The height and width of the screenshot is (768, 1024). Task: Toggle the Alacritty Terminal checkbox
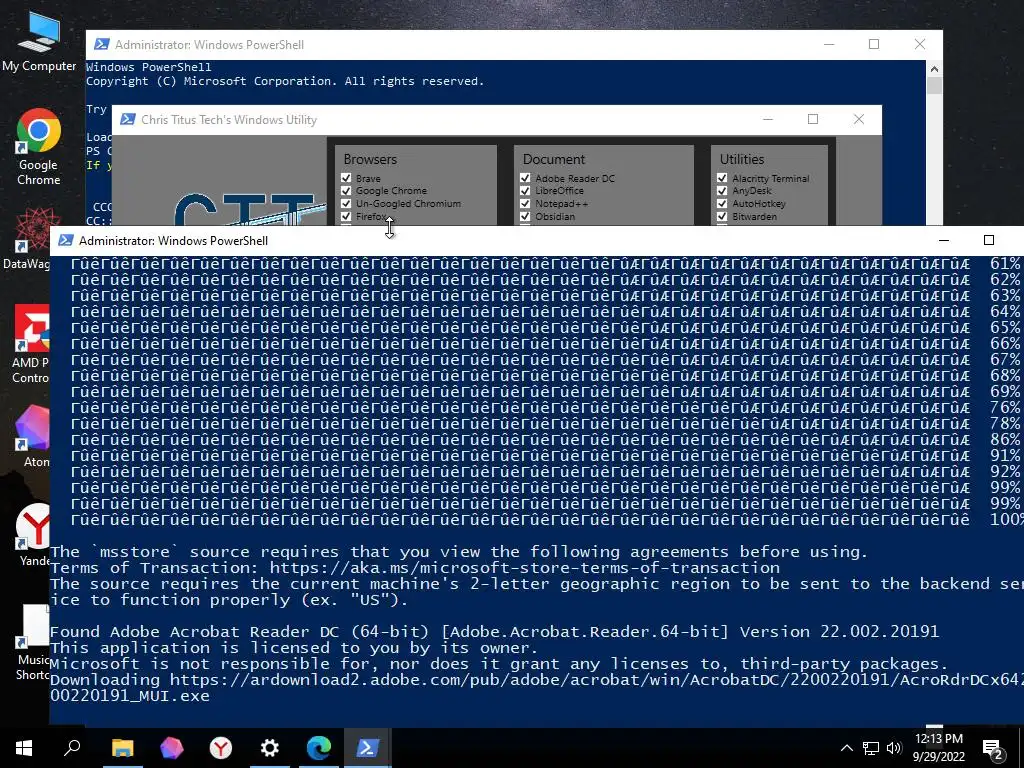click(x=722, y=178)
